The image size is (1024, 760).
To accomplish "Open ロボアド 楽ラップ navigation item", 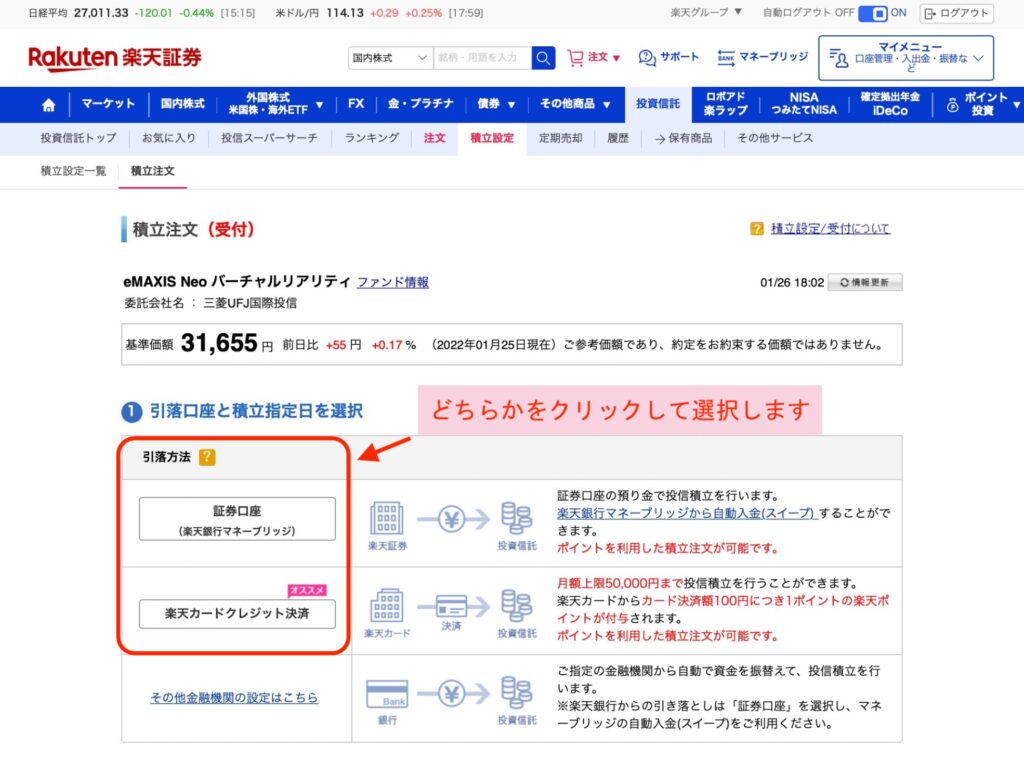I will pos(725,104).
